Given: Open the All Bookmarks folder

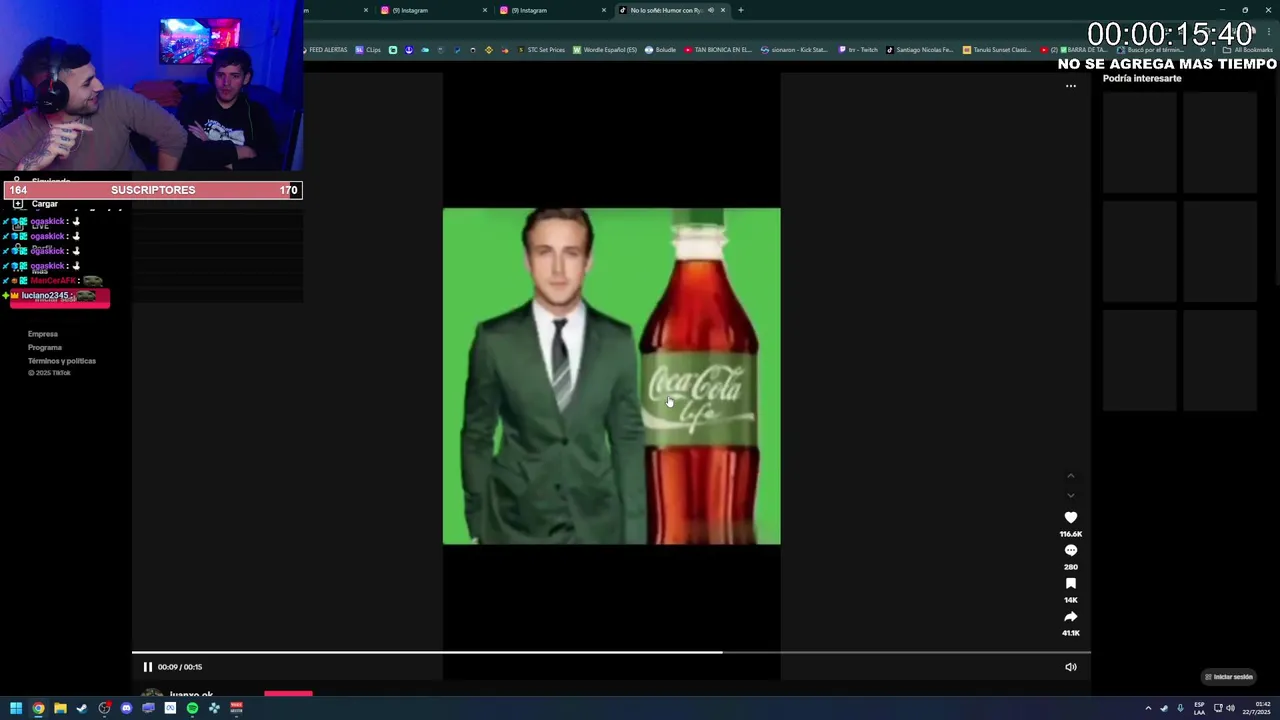Looking at the screenshot, I should click(1247, 50).
